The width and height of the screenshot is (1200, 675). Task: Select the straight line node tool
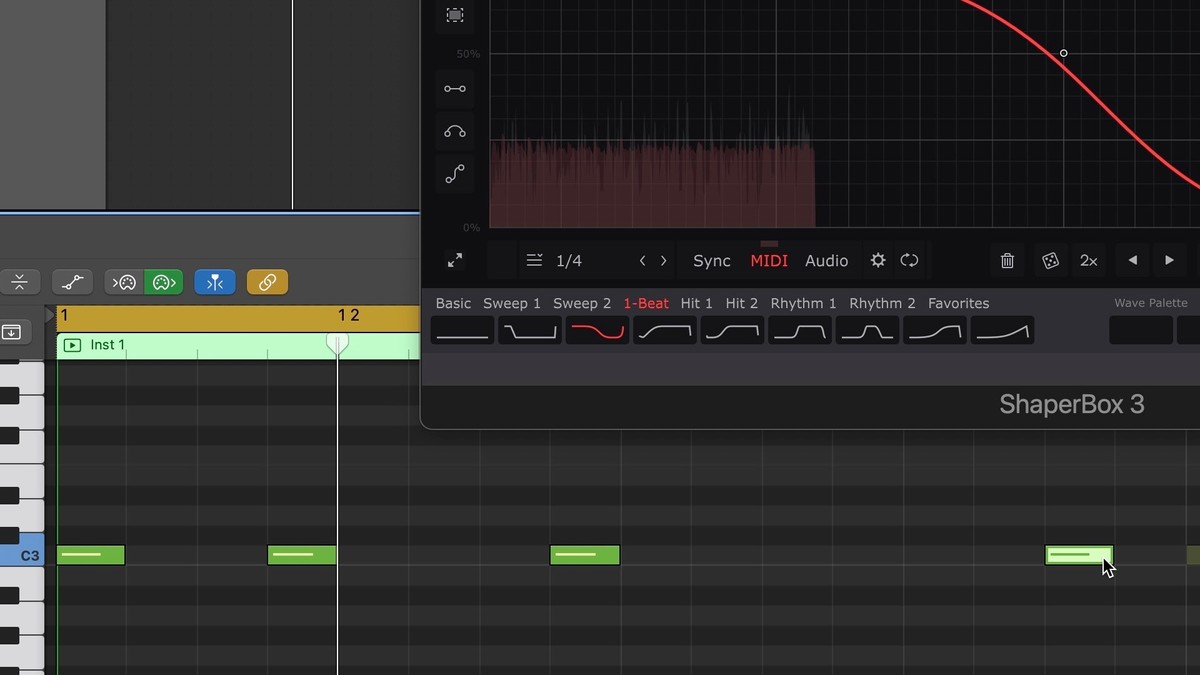tap(455, 89)
